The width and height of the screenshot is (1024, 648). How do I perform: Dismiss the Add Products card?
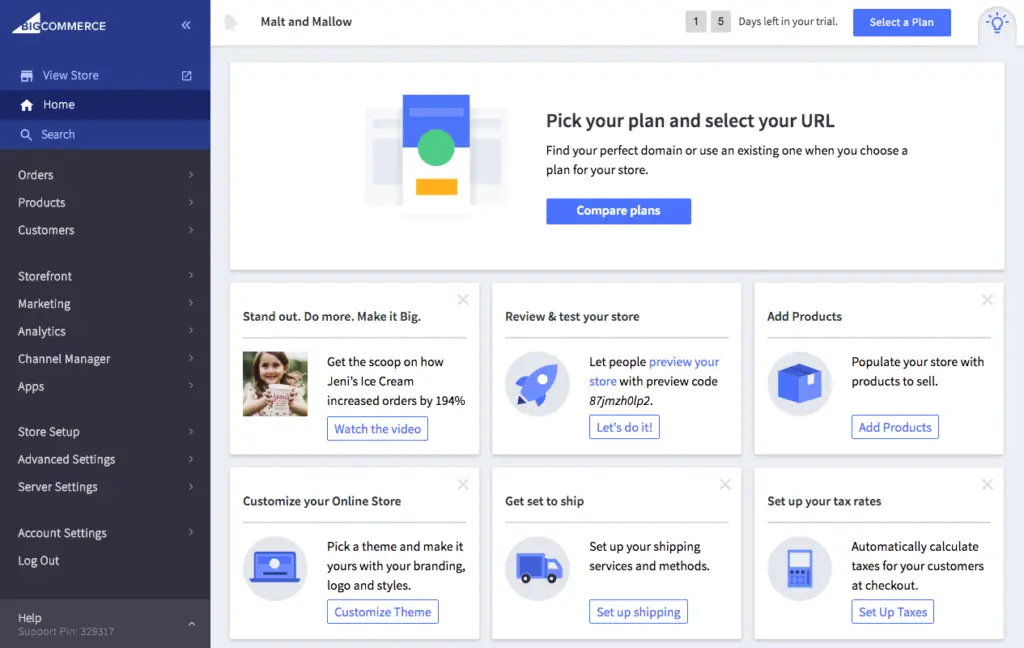987,300
